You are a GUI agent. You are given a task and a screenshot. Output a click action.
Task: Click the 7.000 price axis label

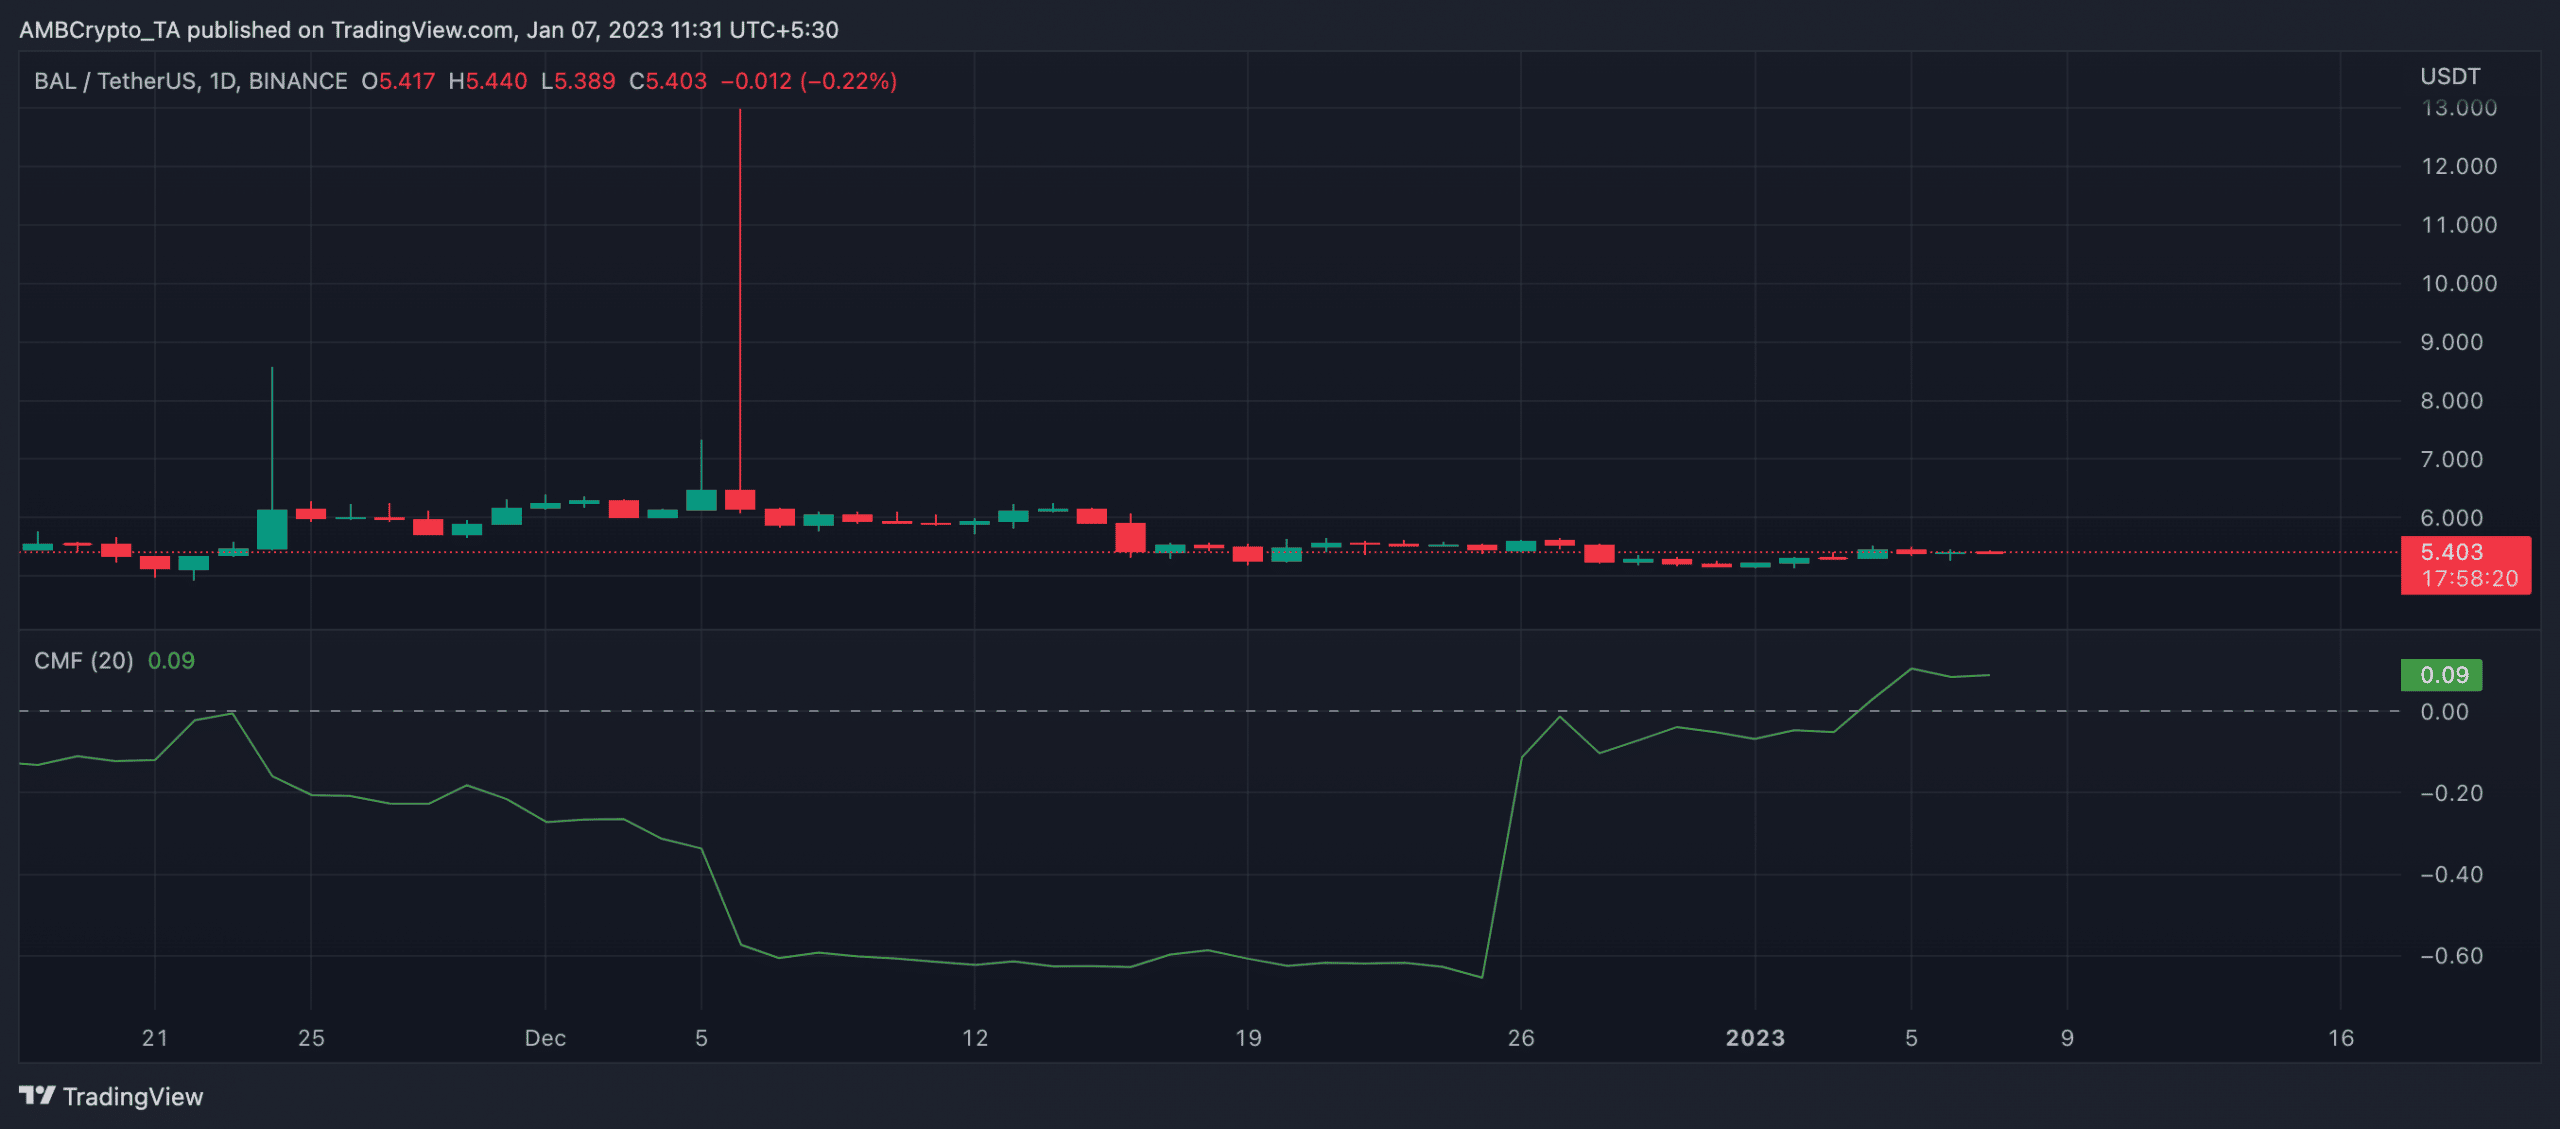tap(2451, 459)
